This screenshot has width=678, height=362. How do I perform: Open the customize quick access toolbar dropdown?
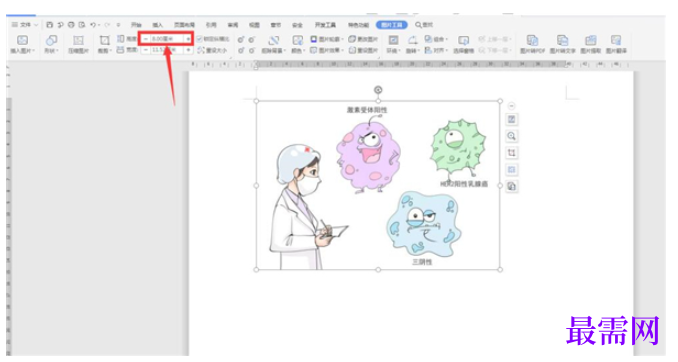118,25
